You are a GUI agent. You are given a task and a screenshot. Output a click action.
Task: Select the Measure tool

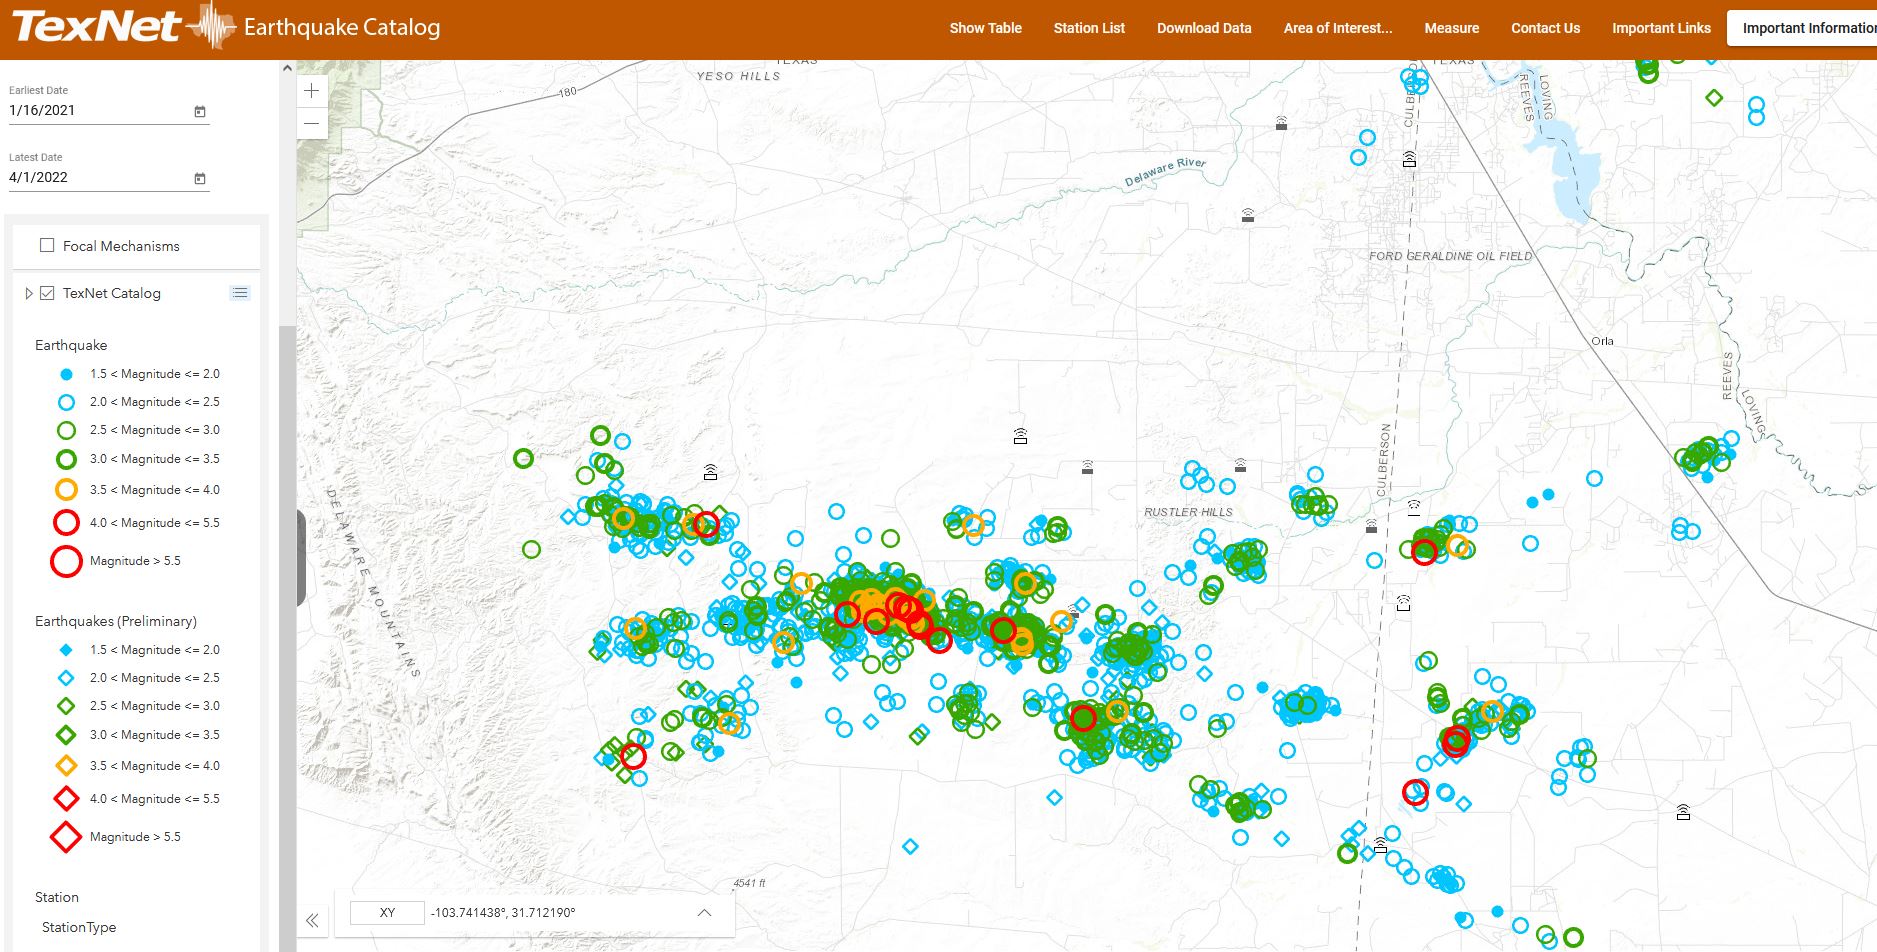click(x=1451, y=28)
